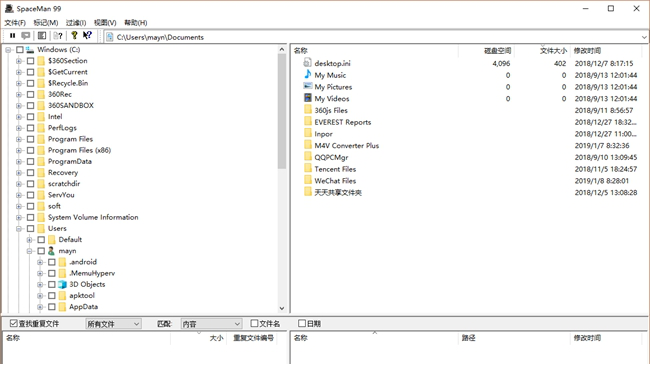650x378 pixels.
Task: Open the path bar dropdown arrow
Action: tap(644, 37)
